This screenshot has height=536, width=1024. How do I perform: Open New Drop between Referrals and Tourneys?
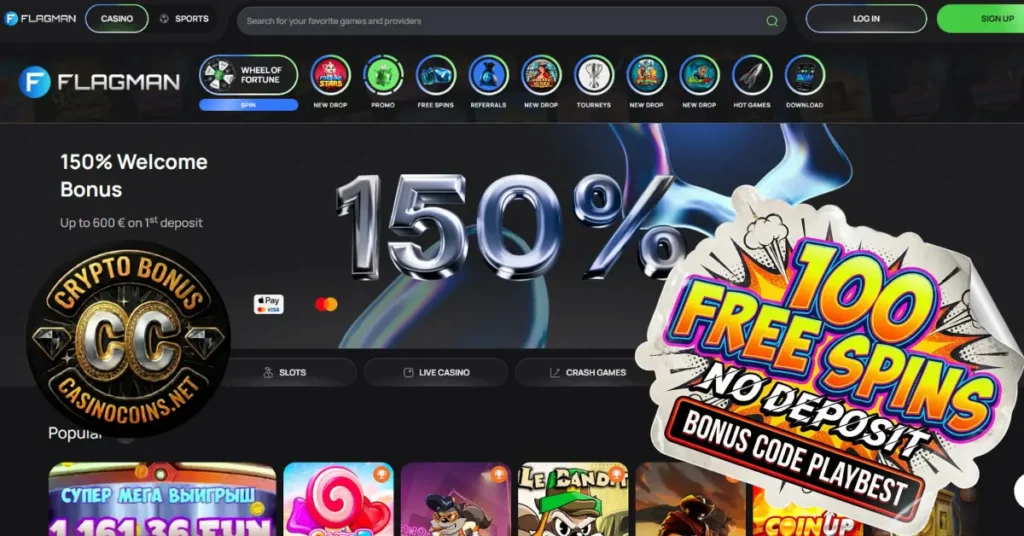pos(541,75)
